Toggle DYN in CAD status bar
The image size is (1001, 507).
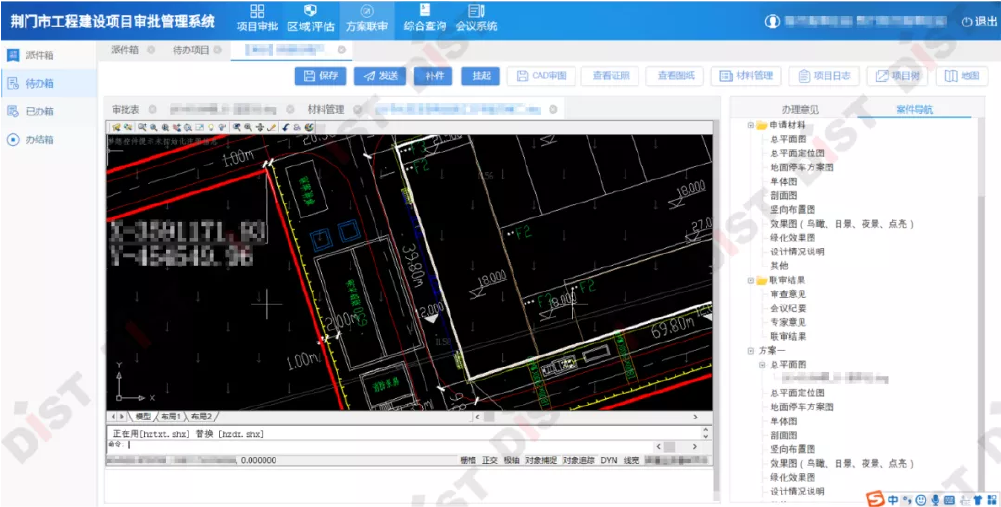coord(608,460)
